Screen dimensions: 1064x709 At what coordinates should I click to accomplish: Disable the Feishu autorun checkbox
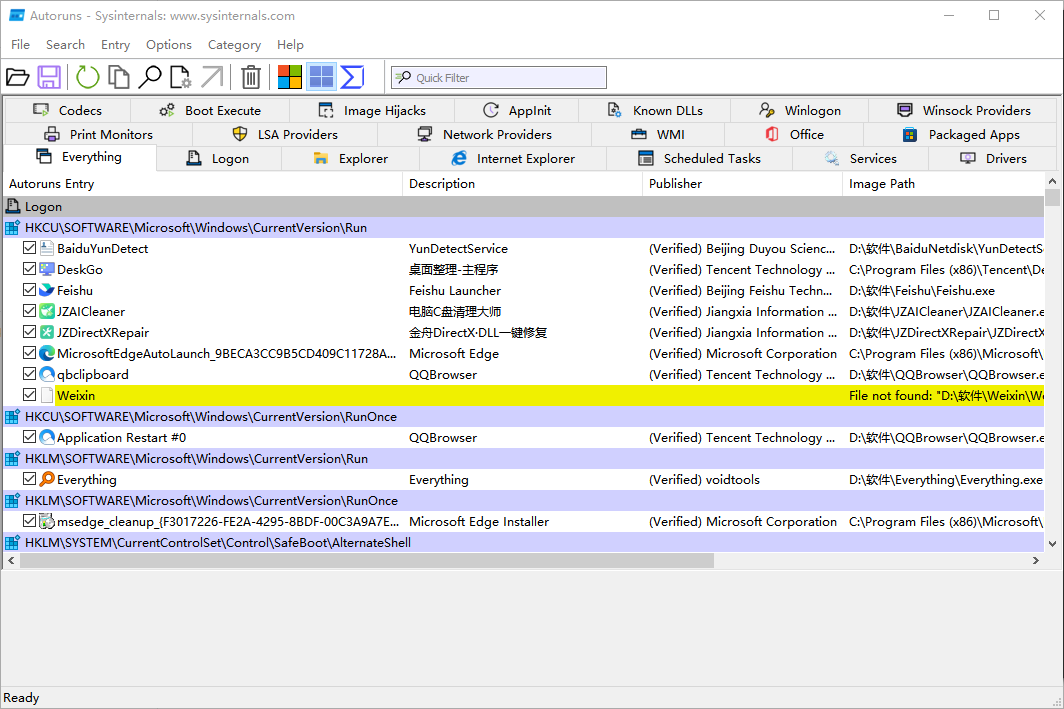click(x=29, y=290)
